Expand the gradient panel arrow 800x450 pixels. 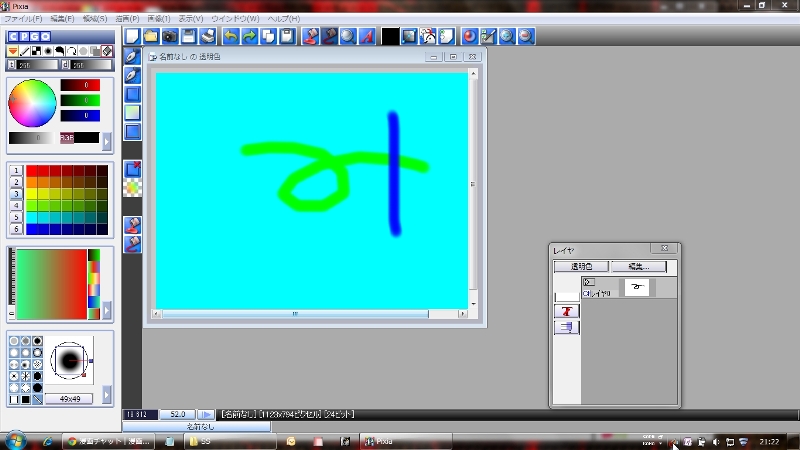point(106,310)
